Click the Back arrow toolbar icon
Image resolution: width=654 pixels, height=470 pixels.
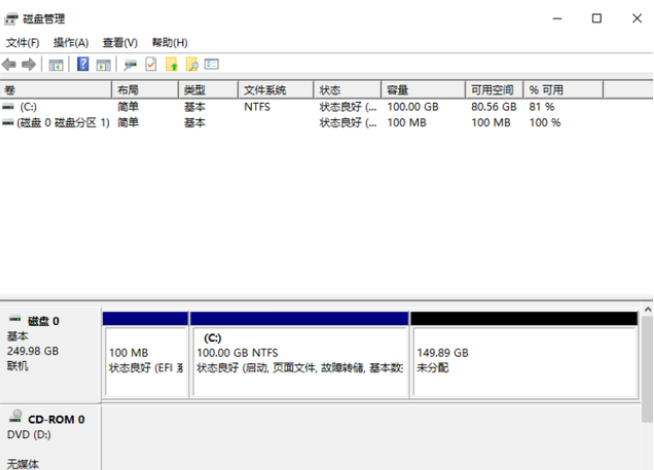tap(10, 64)
